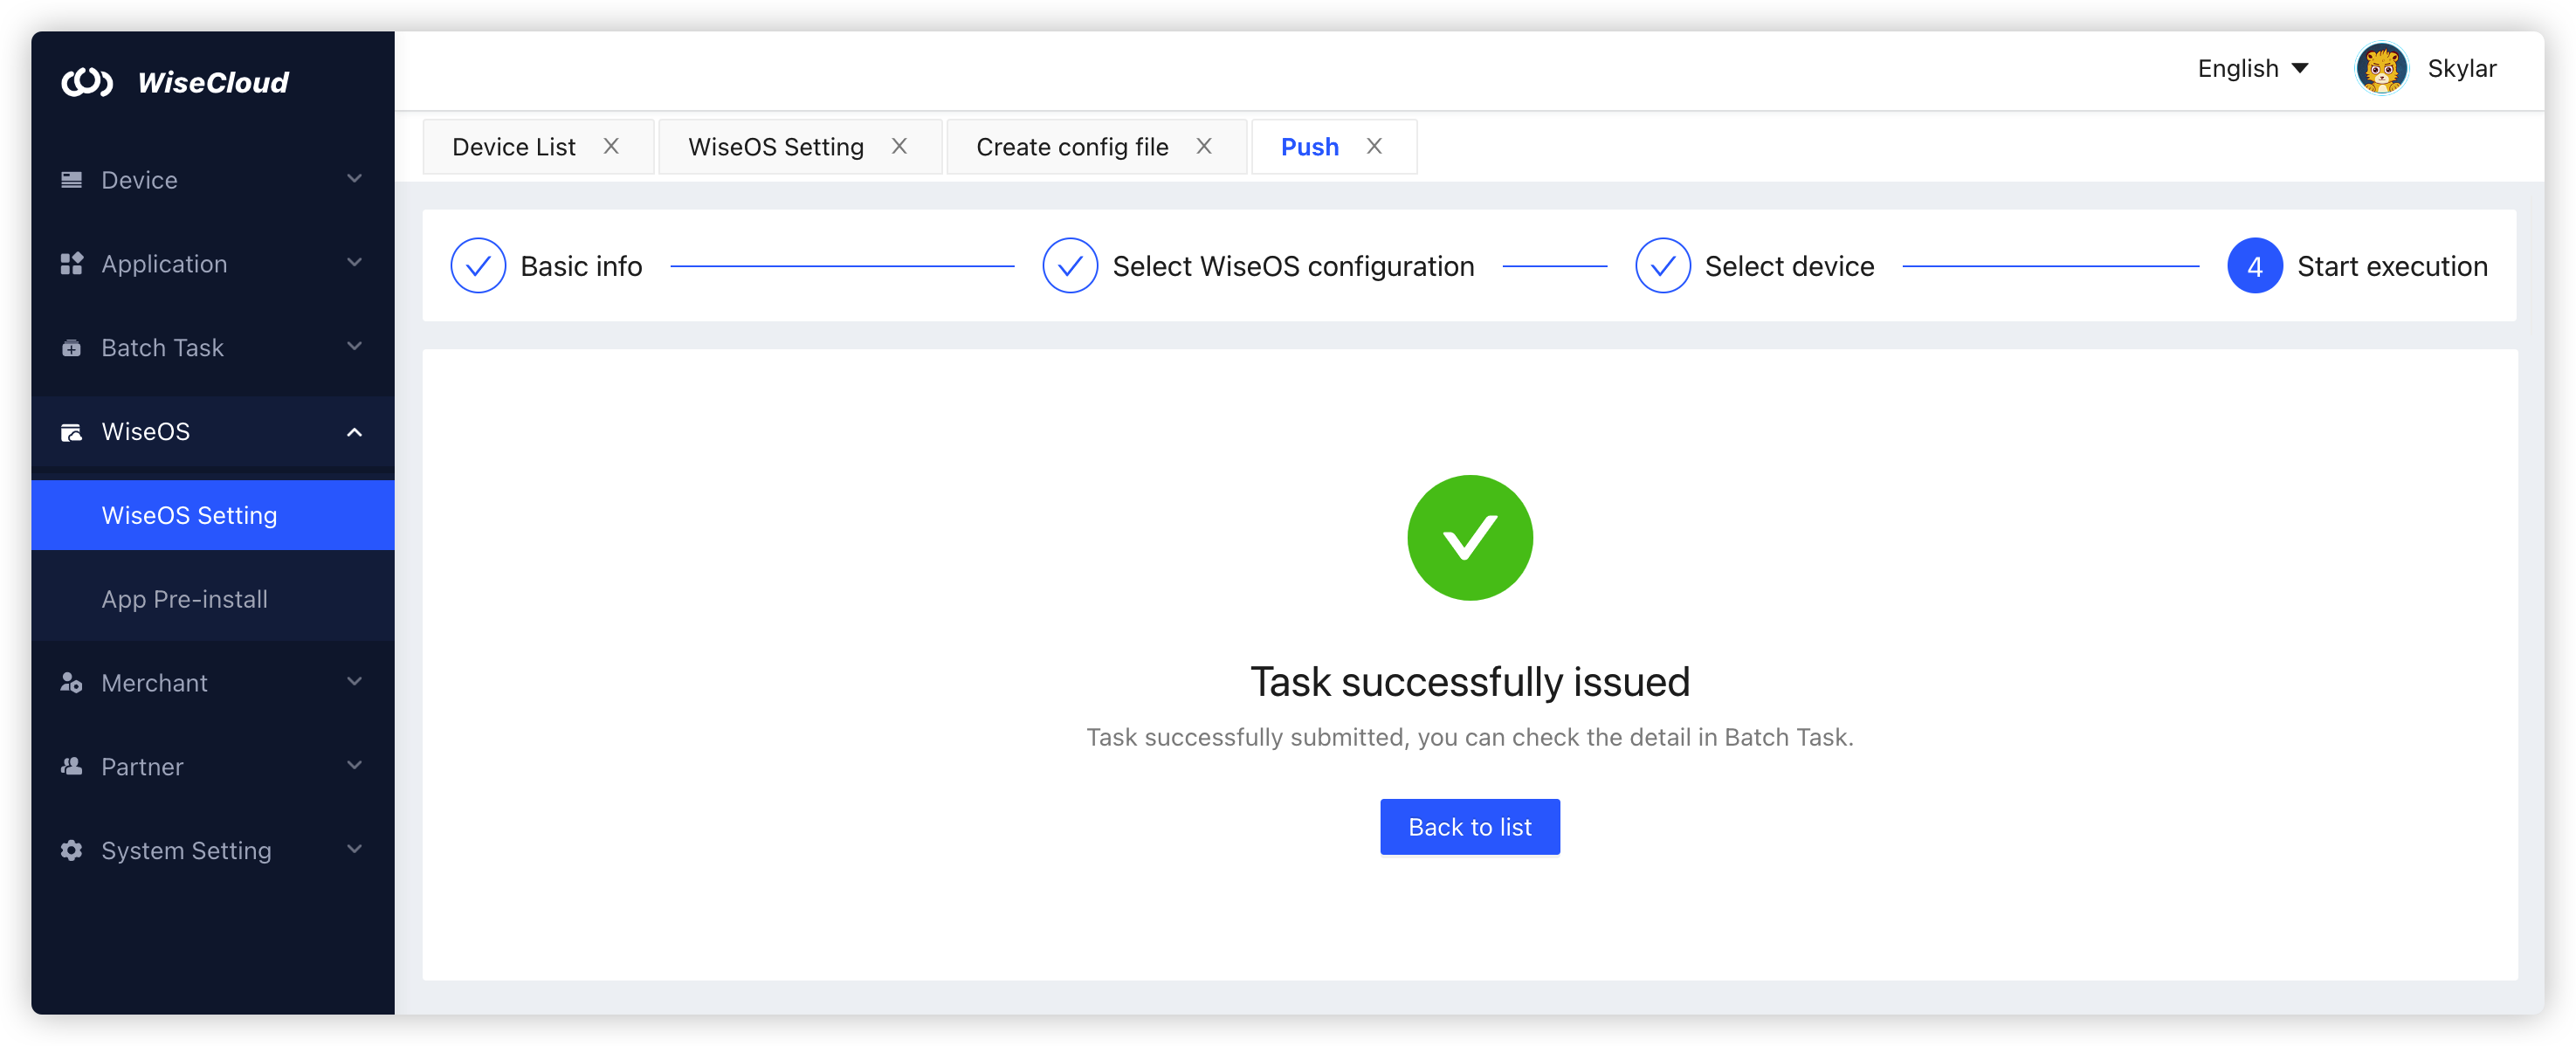
Task: Expand the Batch Task menu chevron
Action: 354,347
